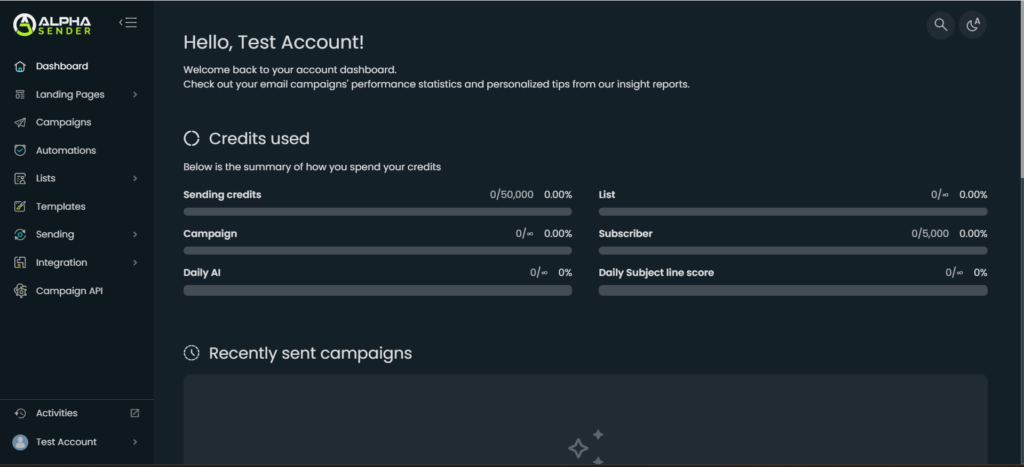Click the Subscriber progress bar

(x=793, y=251)
